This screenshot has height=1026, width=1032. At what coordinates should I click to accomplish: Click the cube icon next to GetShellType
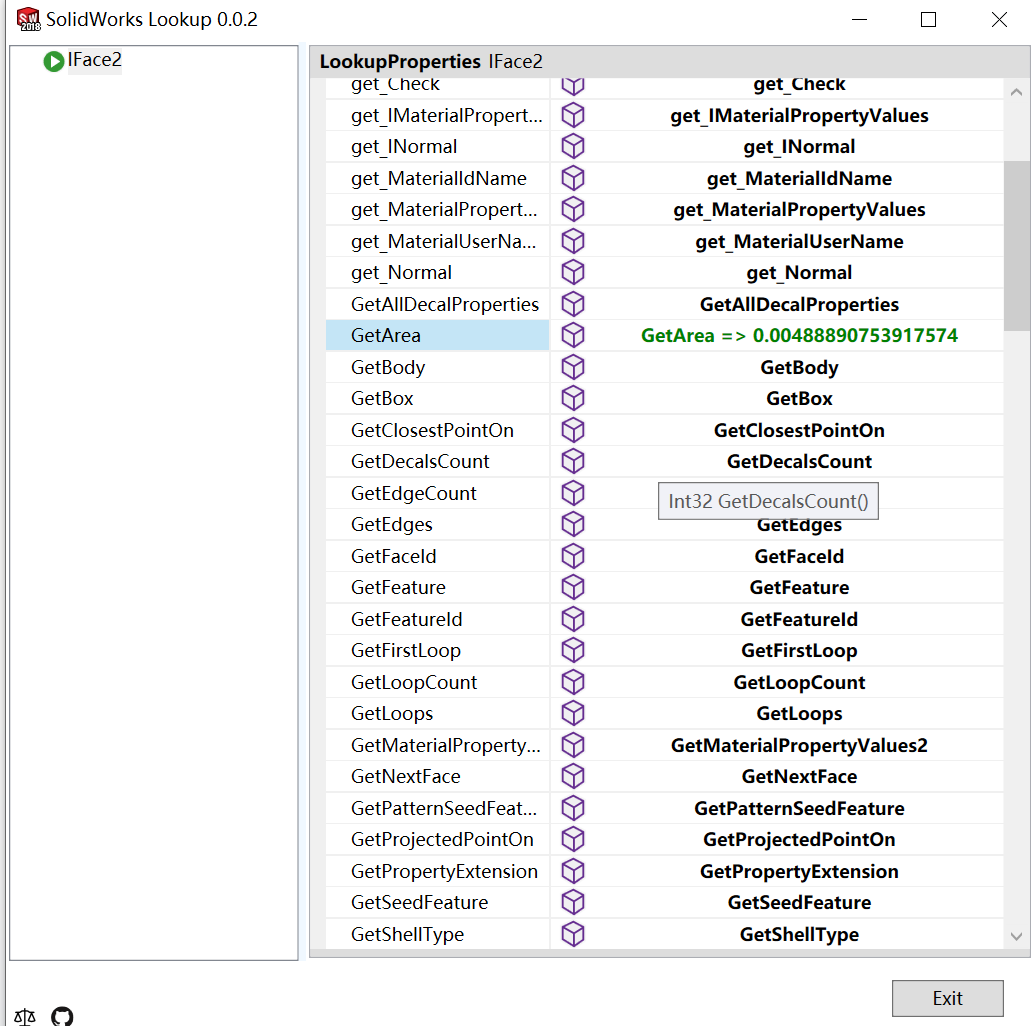pos(573,934)
